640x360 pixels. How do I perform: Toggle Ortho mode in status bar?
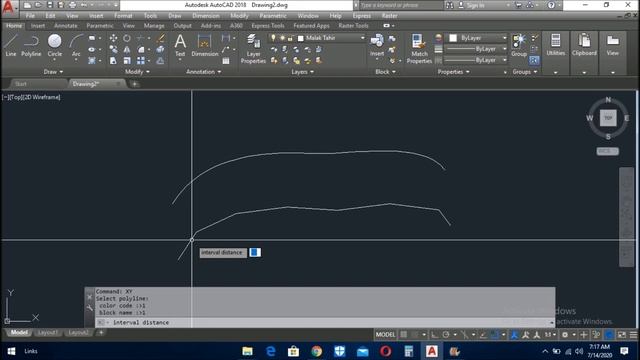[435, 335]
